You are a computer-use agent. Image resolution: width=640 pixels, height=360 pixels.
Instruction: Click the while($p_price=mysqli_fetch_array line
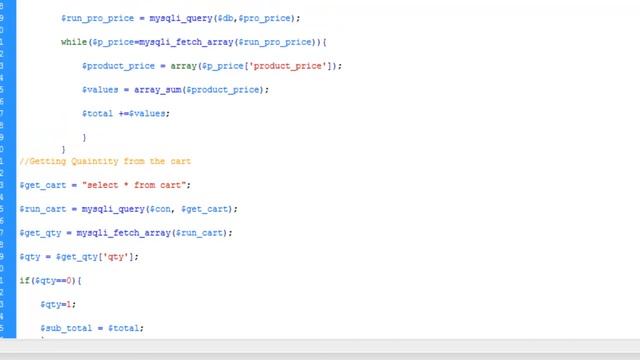[x=193, y=42]
